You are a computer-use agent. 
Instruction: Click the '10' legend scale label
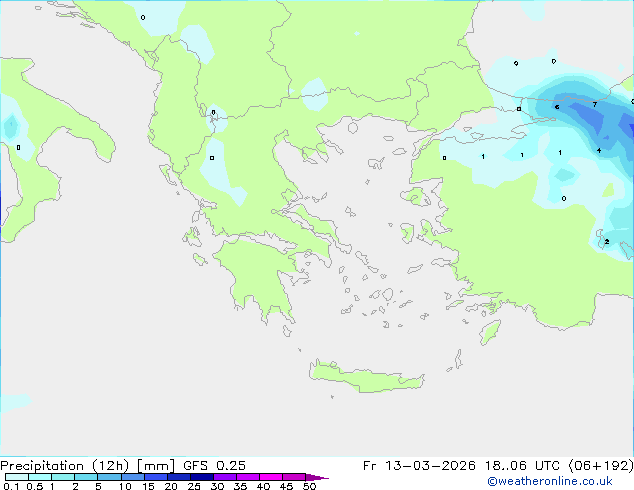(x=125, y=486)
